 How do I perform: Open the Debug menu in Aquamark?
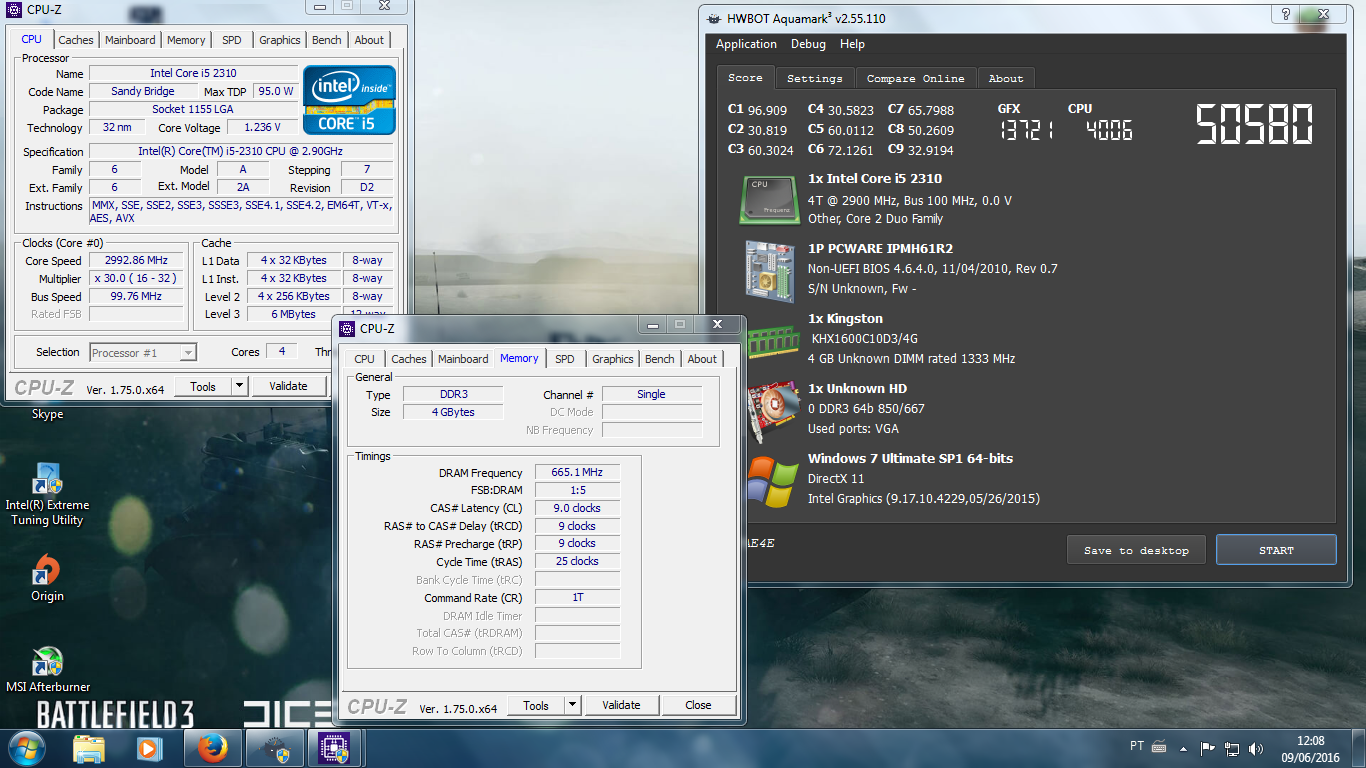click(x=808, y=44)
